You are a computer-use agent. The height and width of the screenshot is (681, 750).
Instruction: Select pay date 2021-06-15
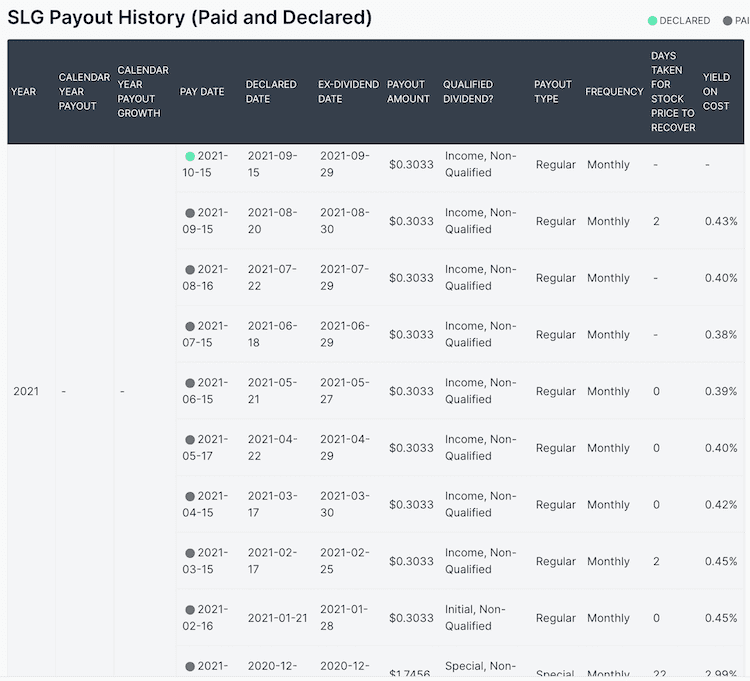click(206, 391)
